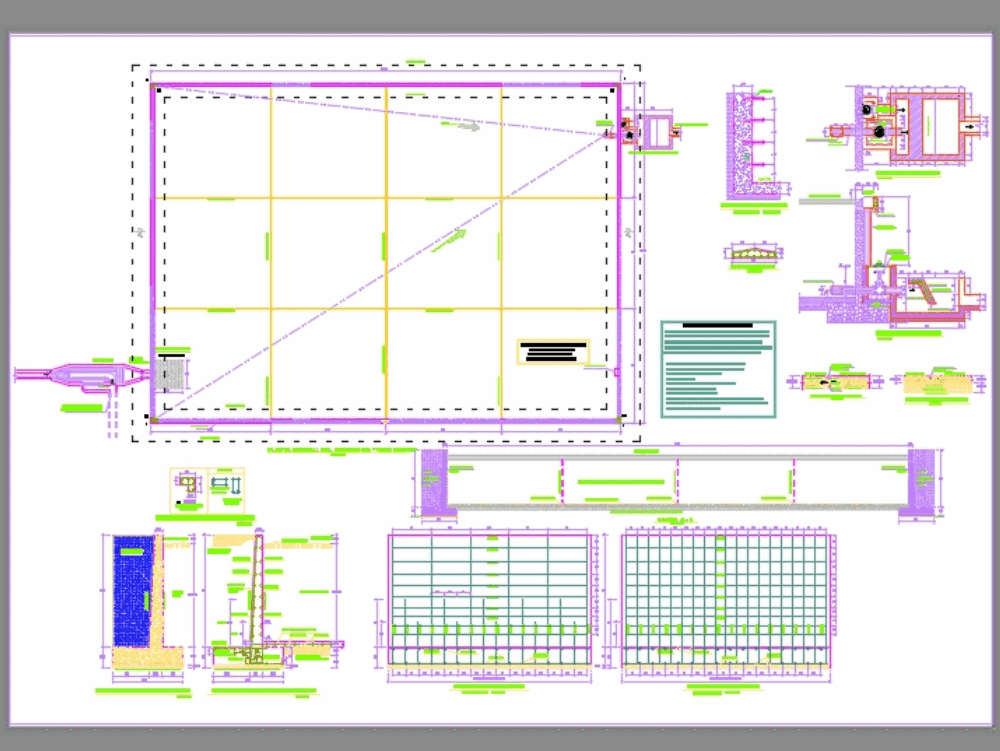
Task: Open the legend box below the plan interior
Action: coord(555,352)
